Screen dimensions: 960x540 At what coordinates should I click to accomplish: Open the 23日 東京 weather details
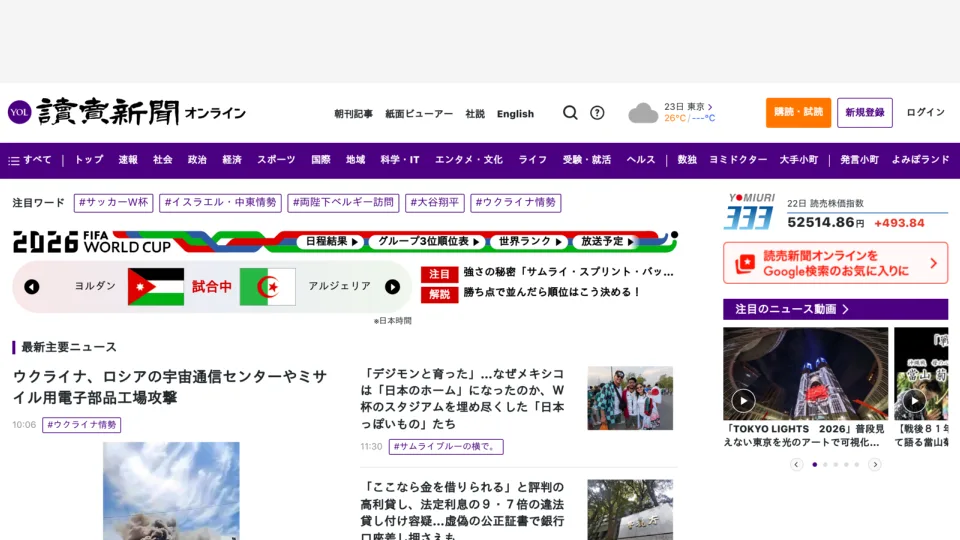tap(688, 107)
